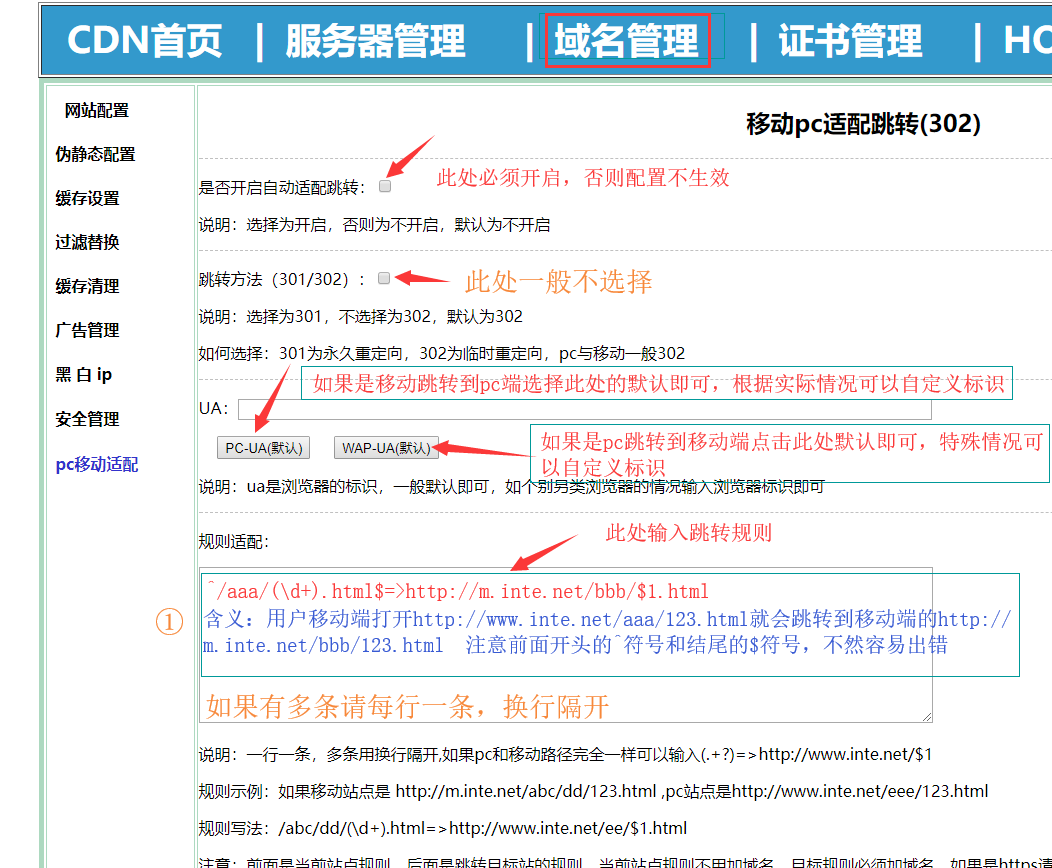The width and height of the screenshot is (1052, 868).
Task: Select 安全管理 in sidebar
Action: 87,420
